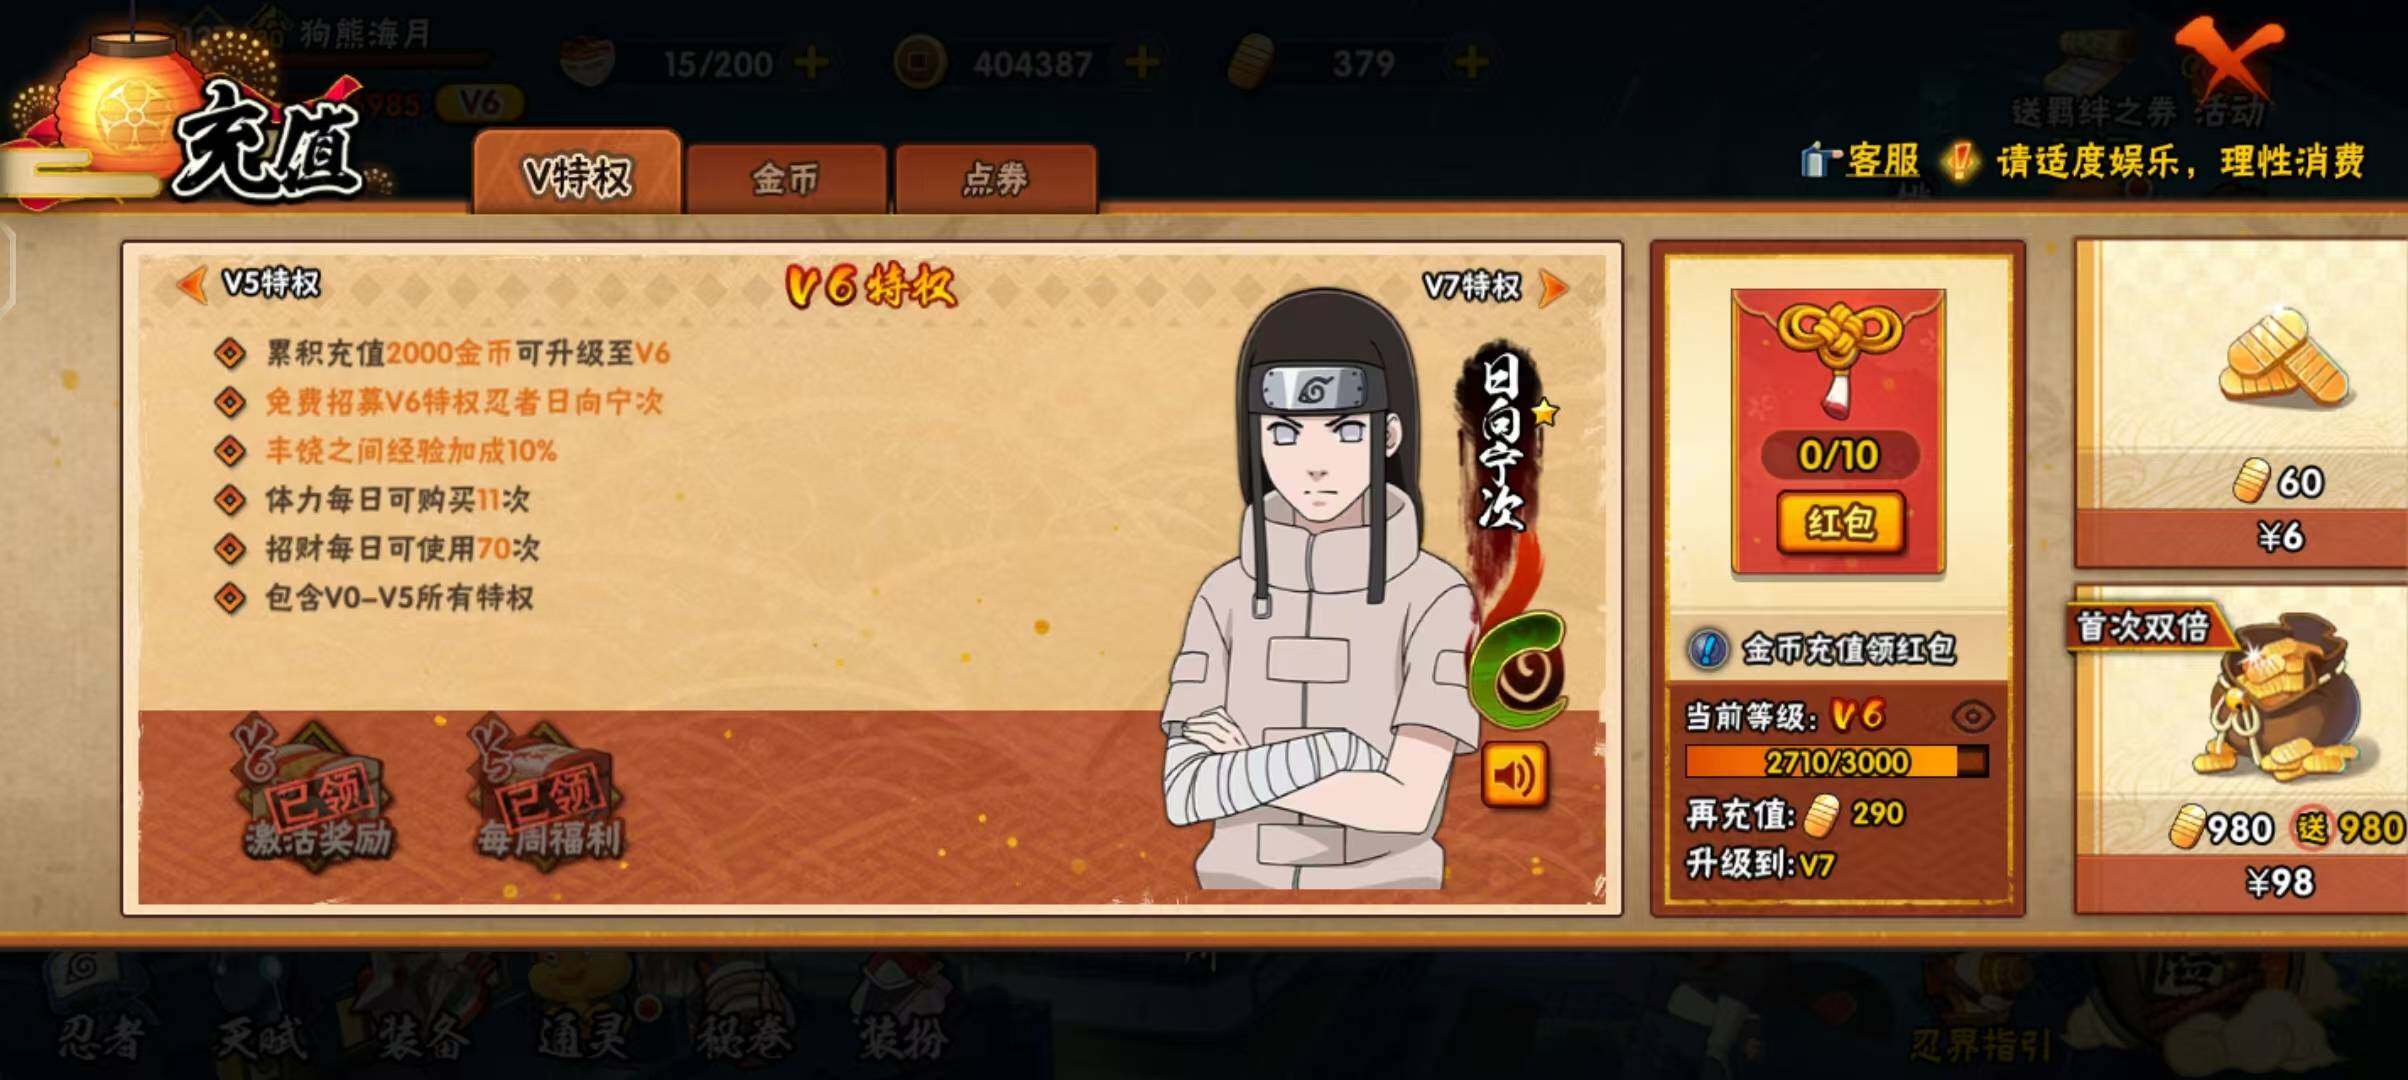Viewport: 2408px width, 1080px height.
Task: Open 客服 customer service link
Action: (x=1861, y=161)
